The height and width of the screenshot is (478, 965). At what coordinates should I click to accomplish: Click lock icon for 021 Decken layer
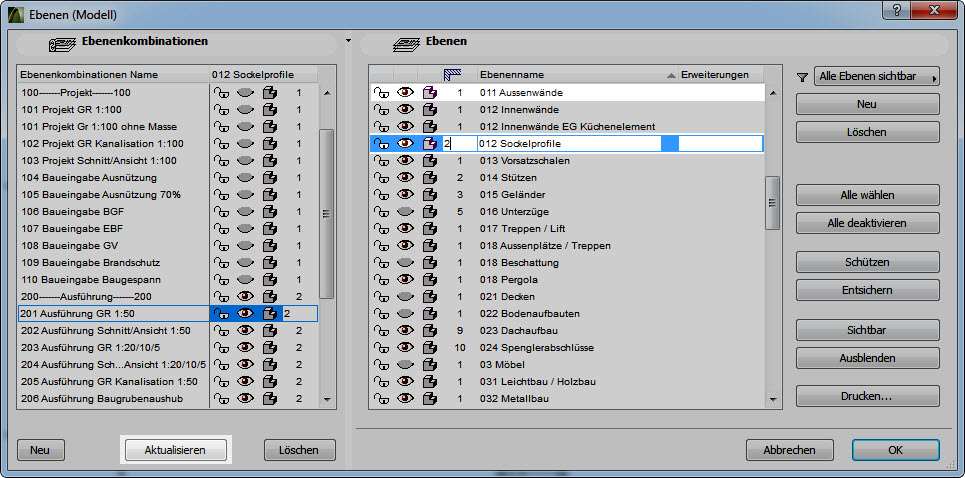point(382,297)
